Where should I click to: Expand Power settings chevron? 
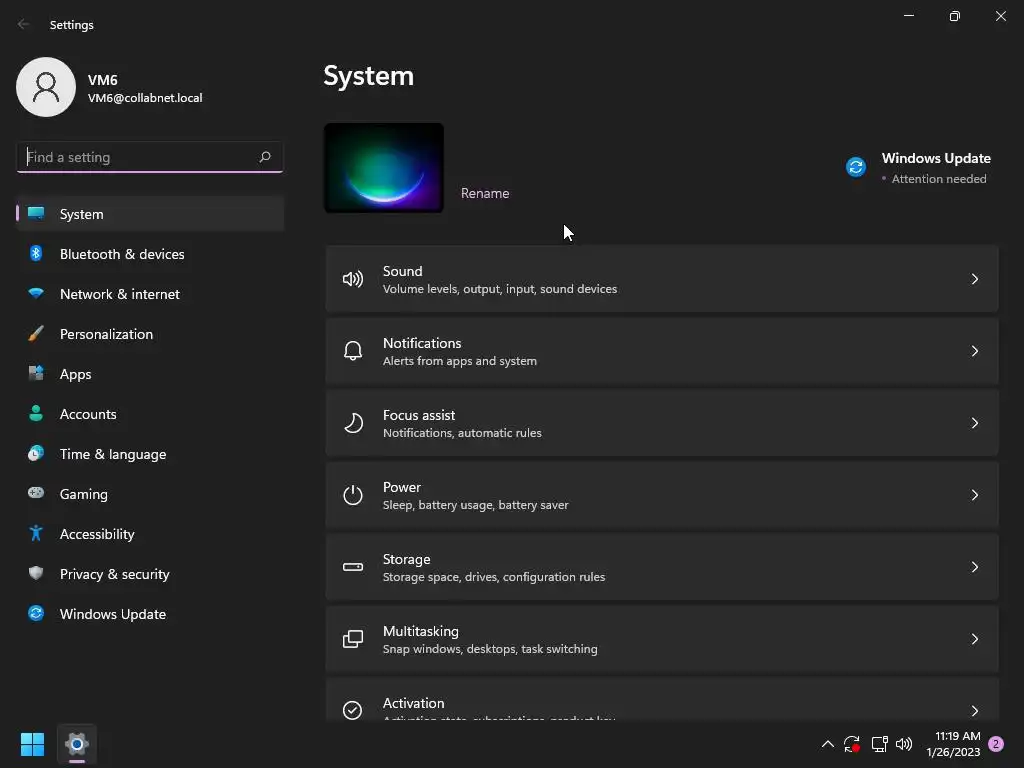pyautogui.click(x=974, y=495)
